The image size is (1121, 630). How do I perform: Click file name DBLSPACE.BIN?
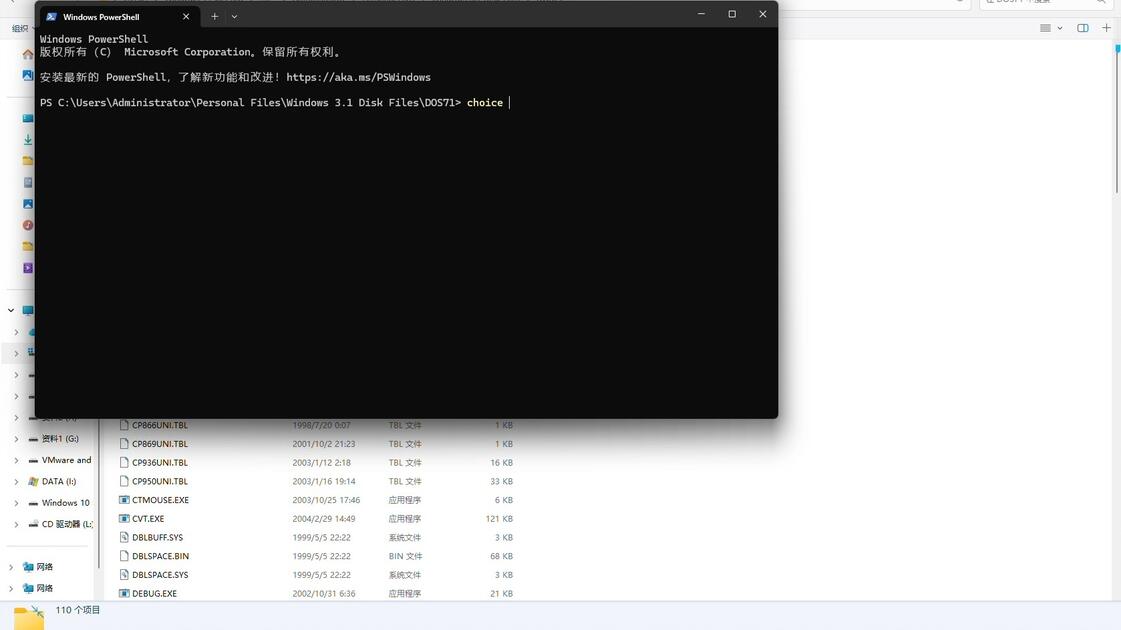[x=161, y=556]
